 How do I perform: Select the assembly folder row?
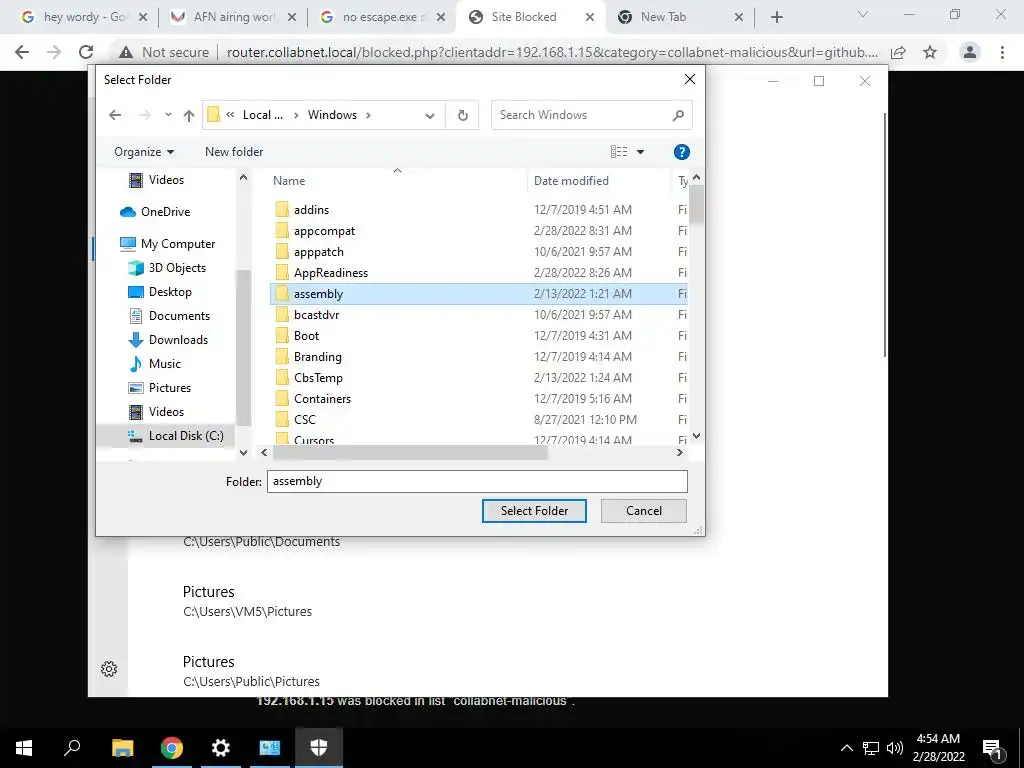point(478,294)
